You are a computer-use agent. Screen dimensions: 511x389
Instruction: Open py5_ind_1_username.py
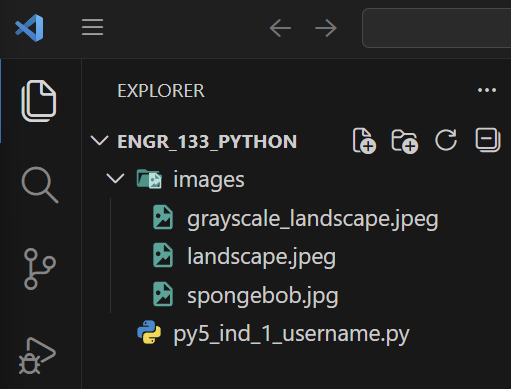(291, 334)
